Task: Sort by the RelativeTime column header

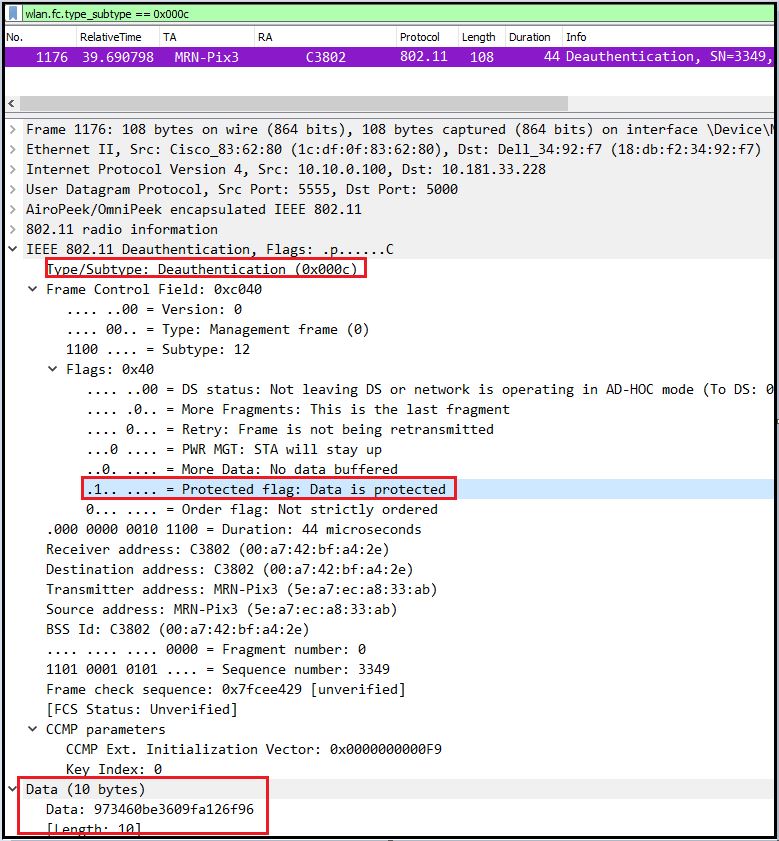Action: pyautogui.click(x=117, y=37)
